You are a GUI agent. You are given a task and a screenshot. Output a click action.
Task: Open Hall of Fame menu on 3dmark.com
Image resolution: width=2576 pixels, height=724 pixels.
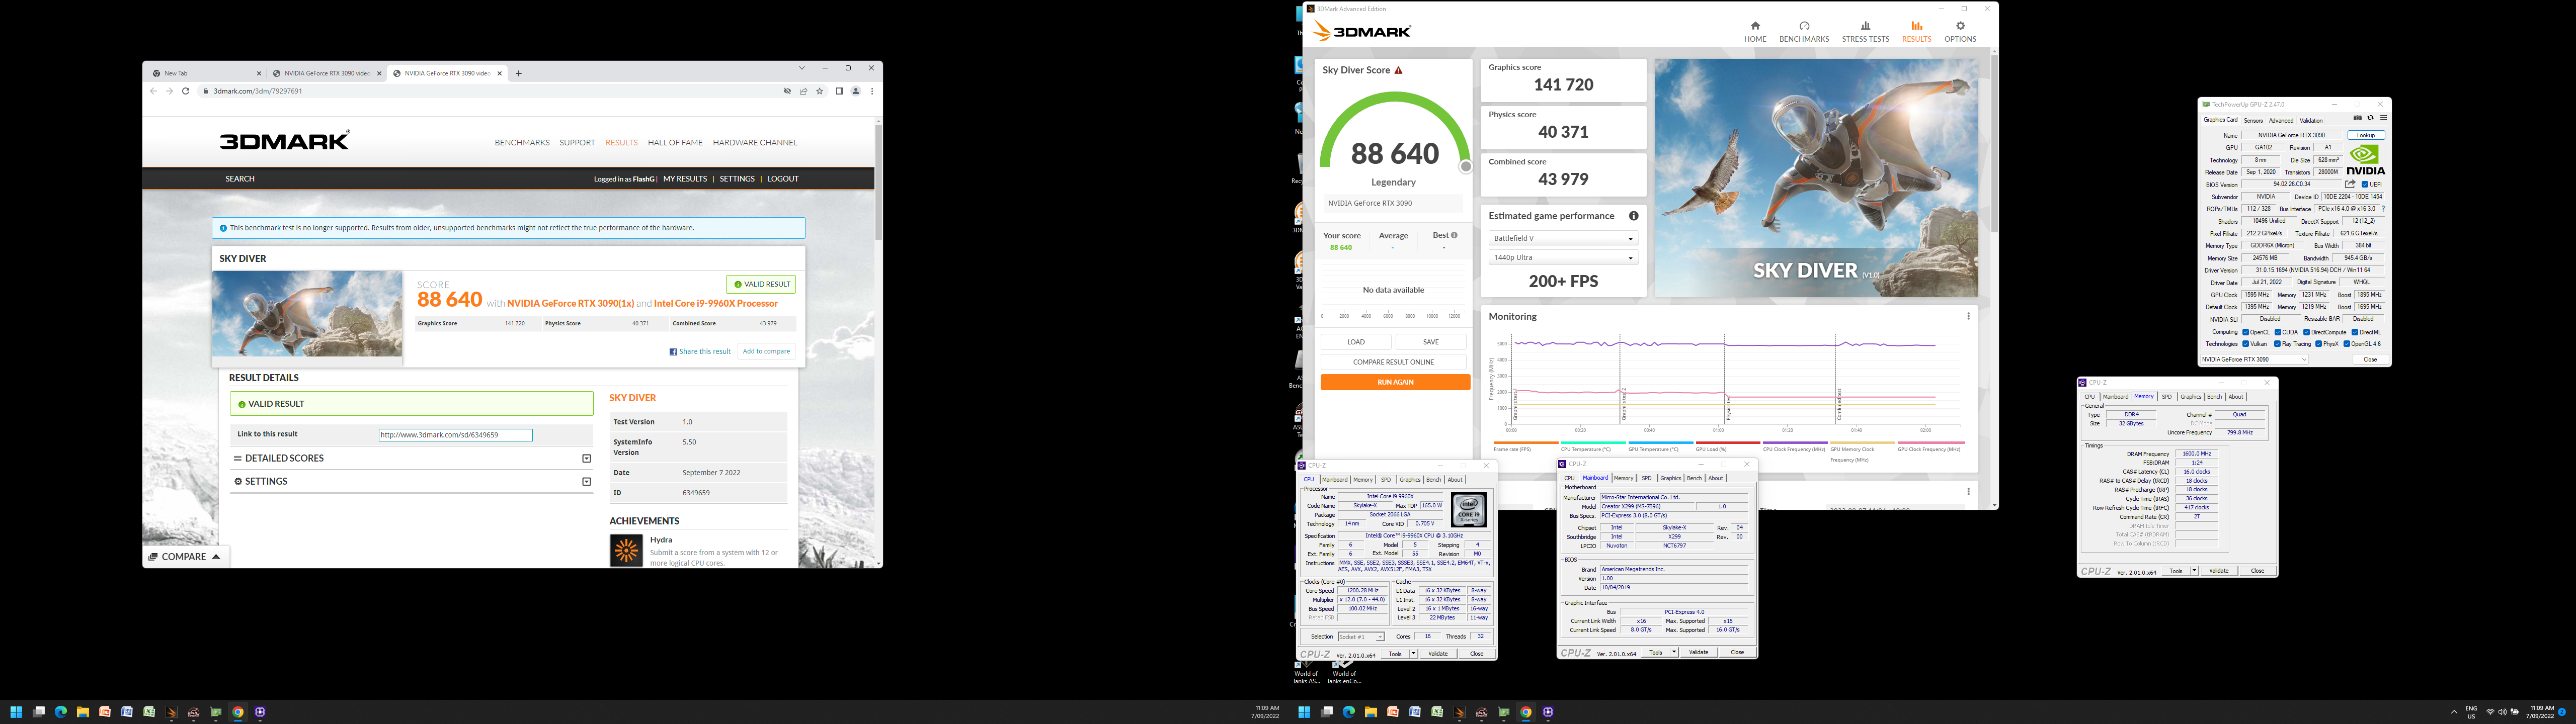(675, 142)
